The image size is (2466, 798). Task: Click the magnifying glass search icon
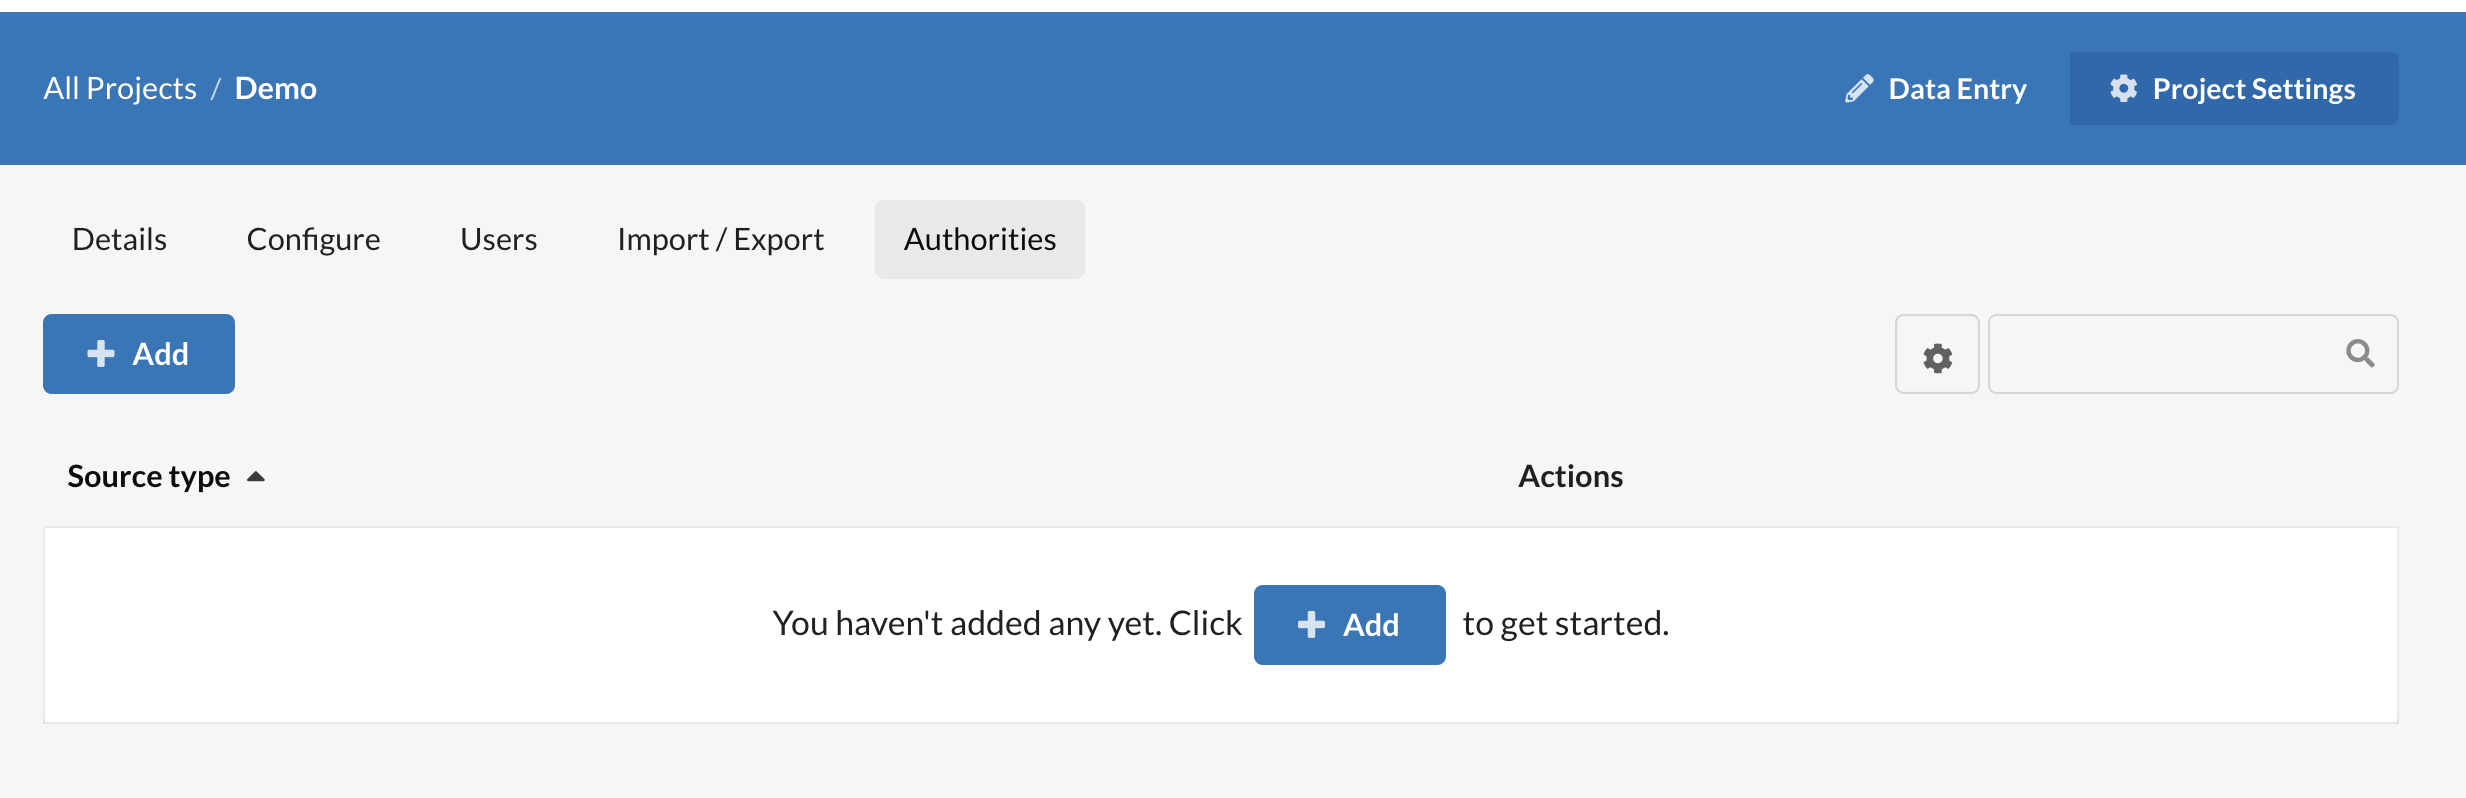pos(2360,353)
